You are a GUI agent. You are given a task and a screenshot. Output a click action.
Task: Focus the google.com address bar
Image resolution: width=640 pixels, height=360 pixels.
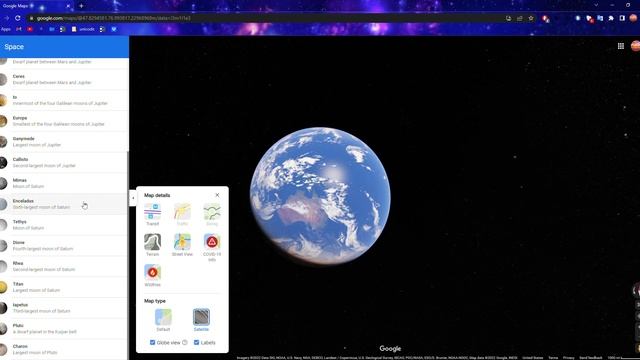265,18
